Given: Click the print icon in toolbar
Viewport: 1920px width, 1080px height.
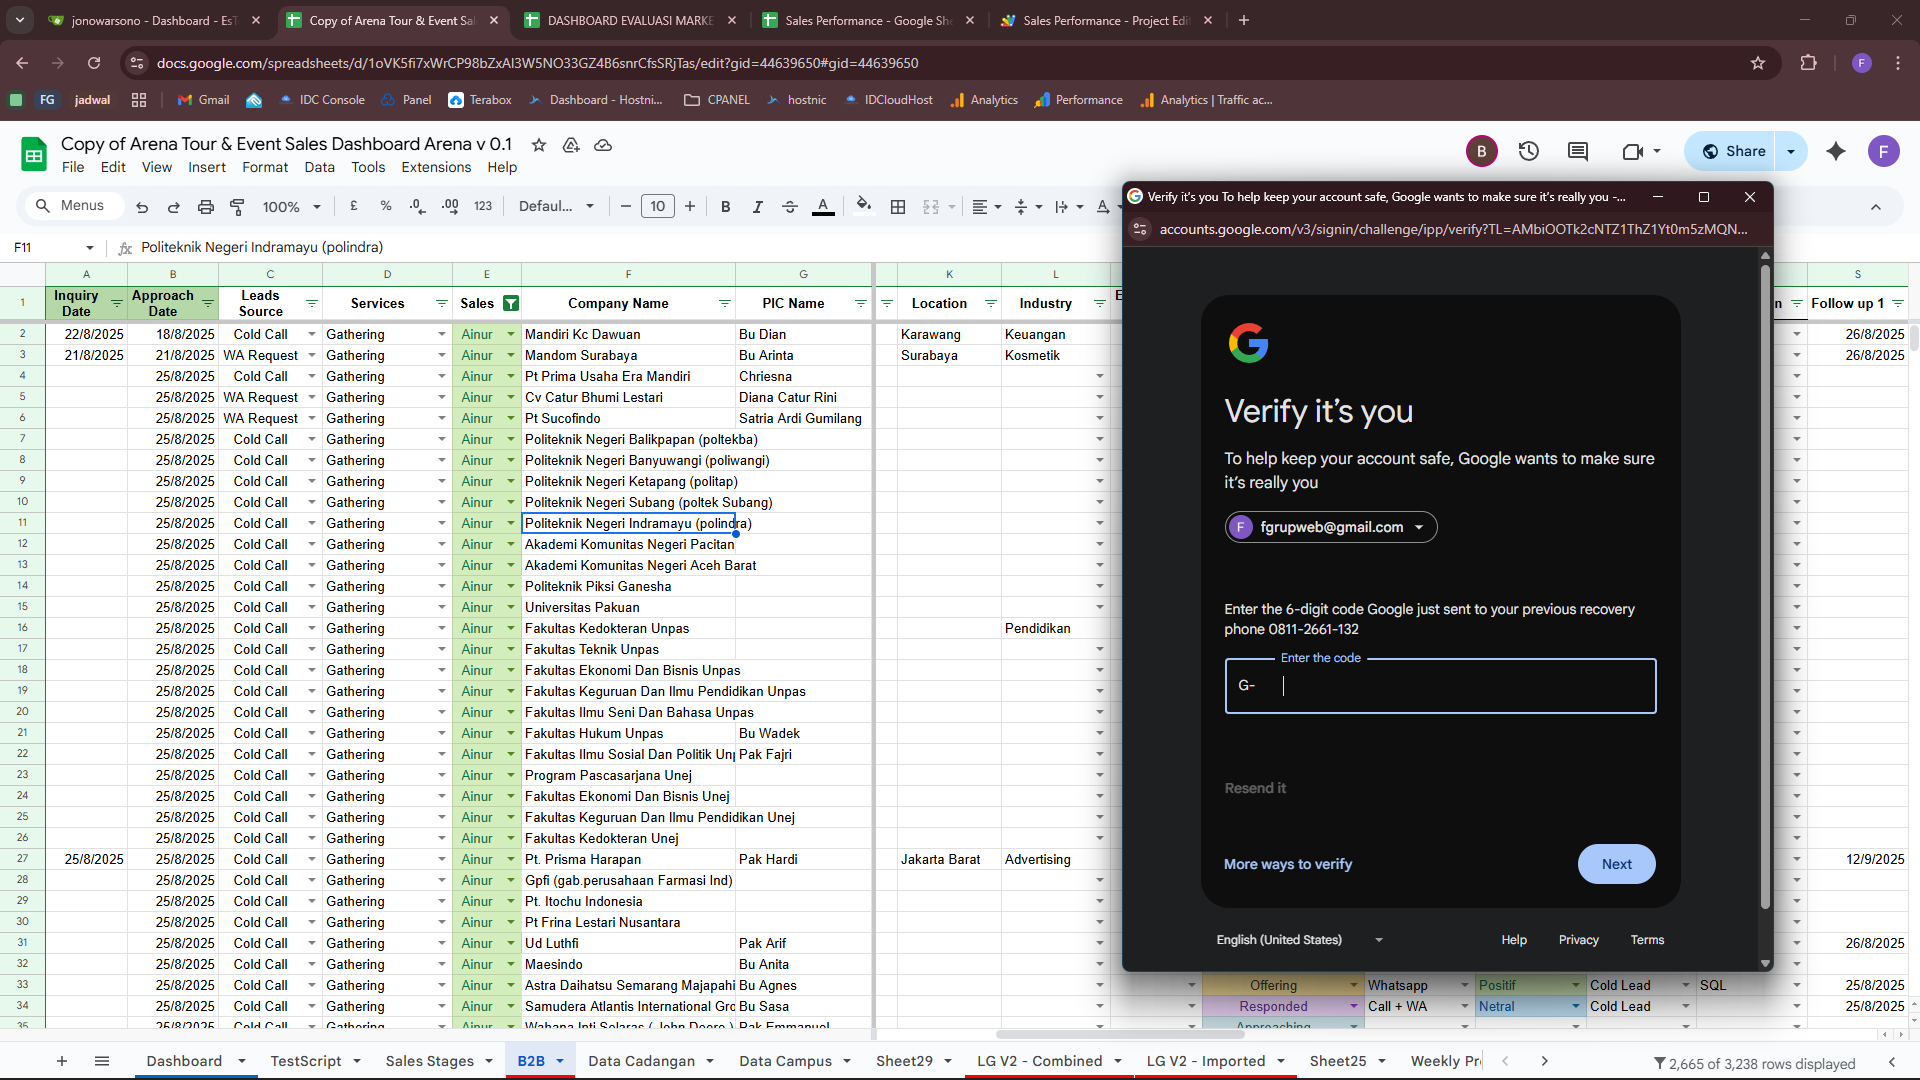Looking at the screenshot, I should click(205, 207).
